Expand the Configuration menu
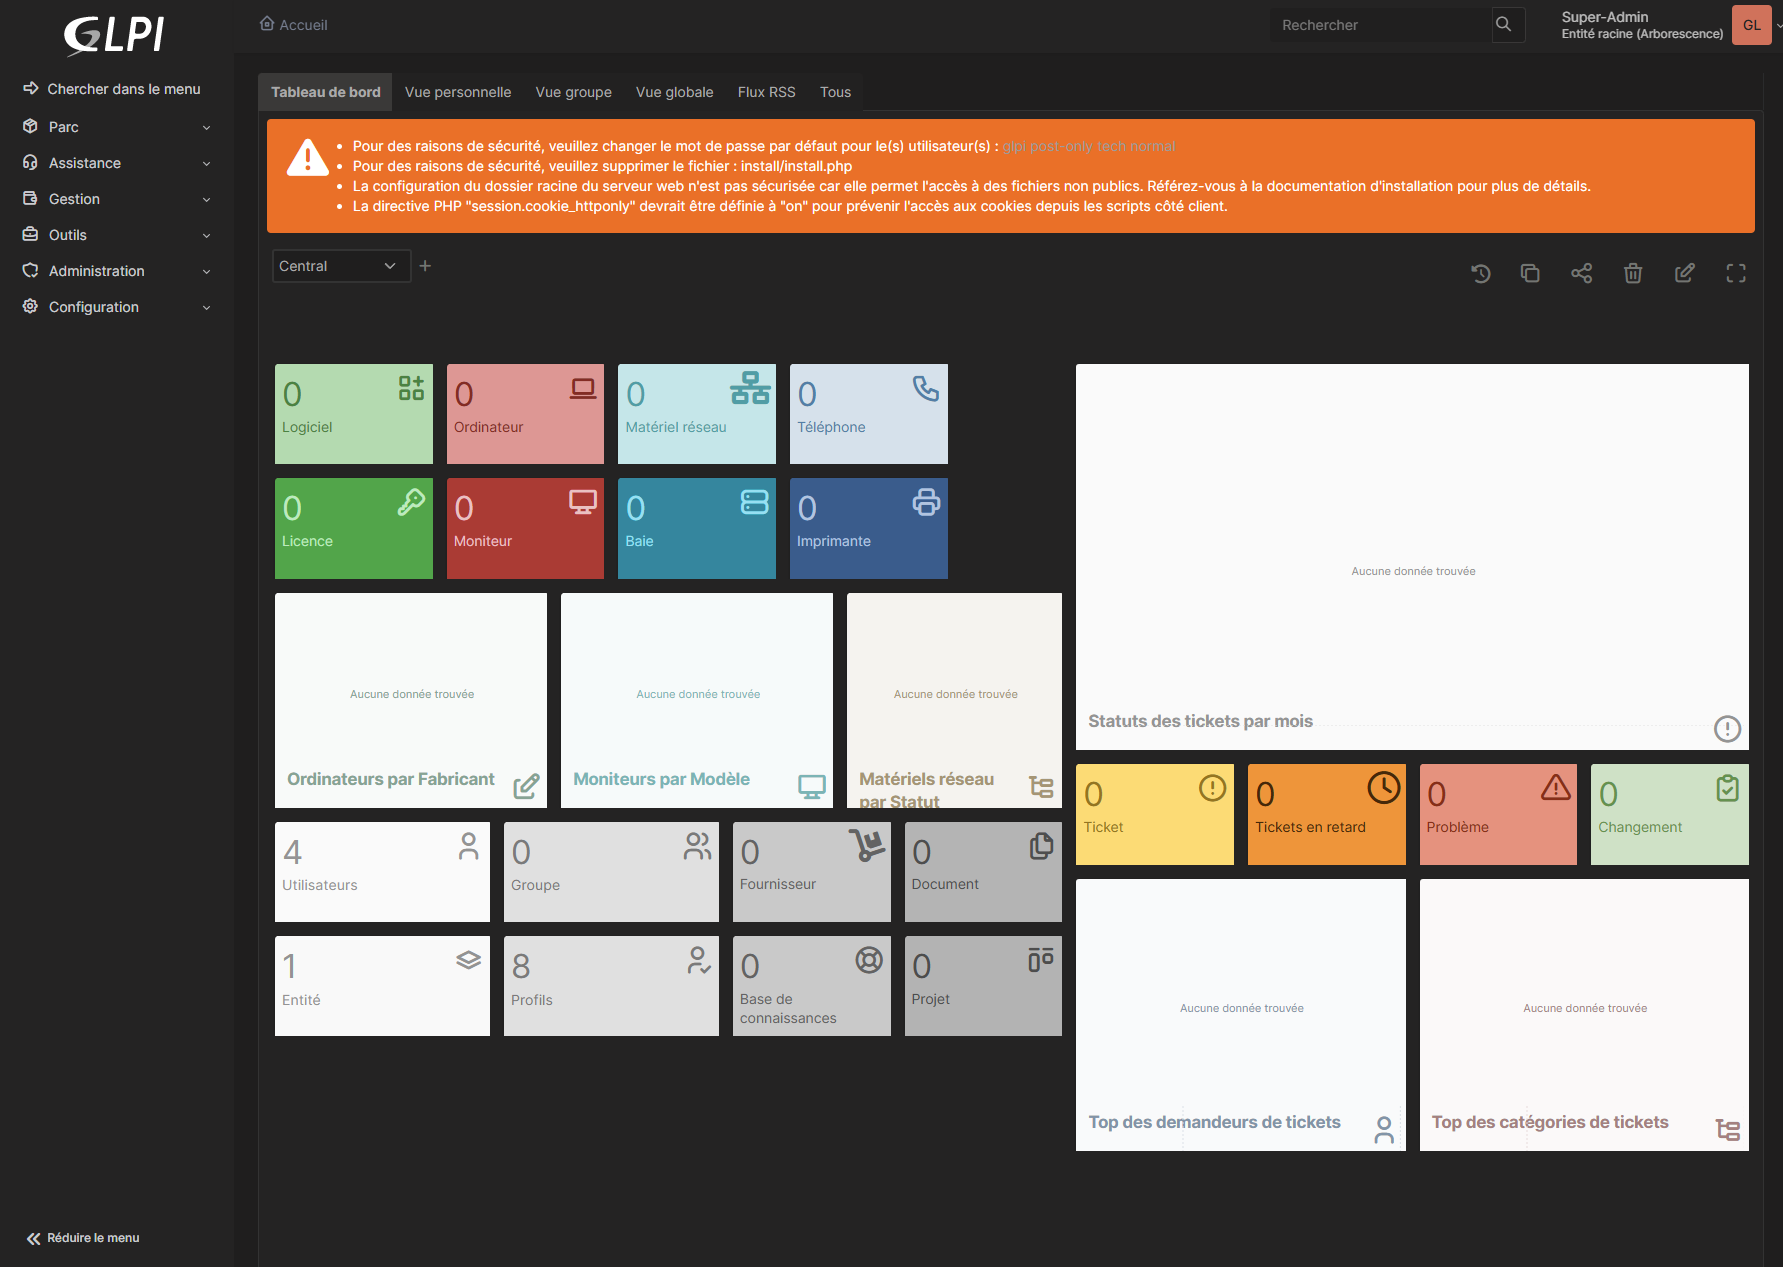1783x1267 pixels. [x=116, y=307]
